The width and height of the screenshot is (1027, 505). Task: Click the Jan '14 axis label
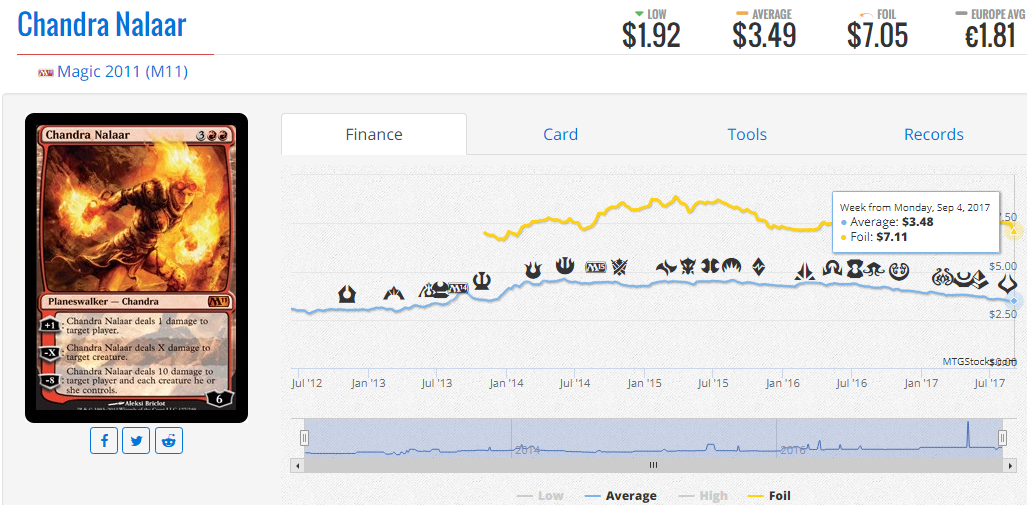coord(506,383)
